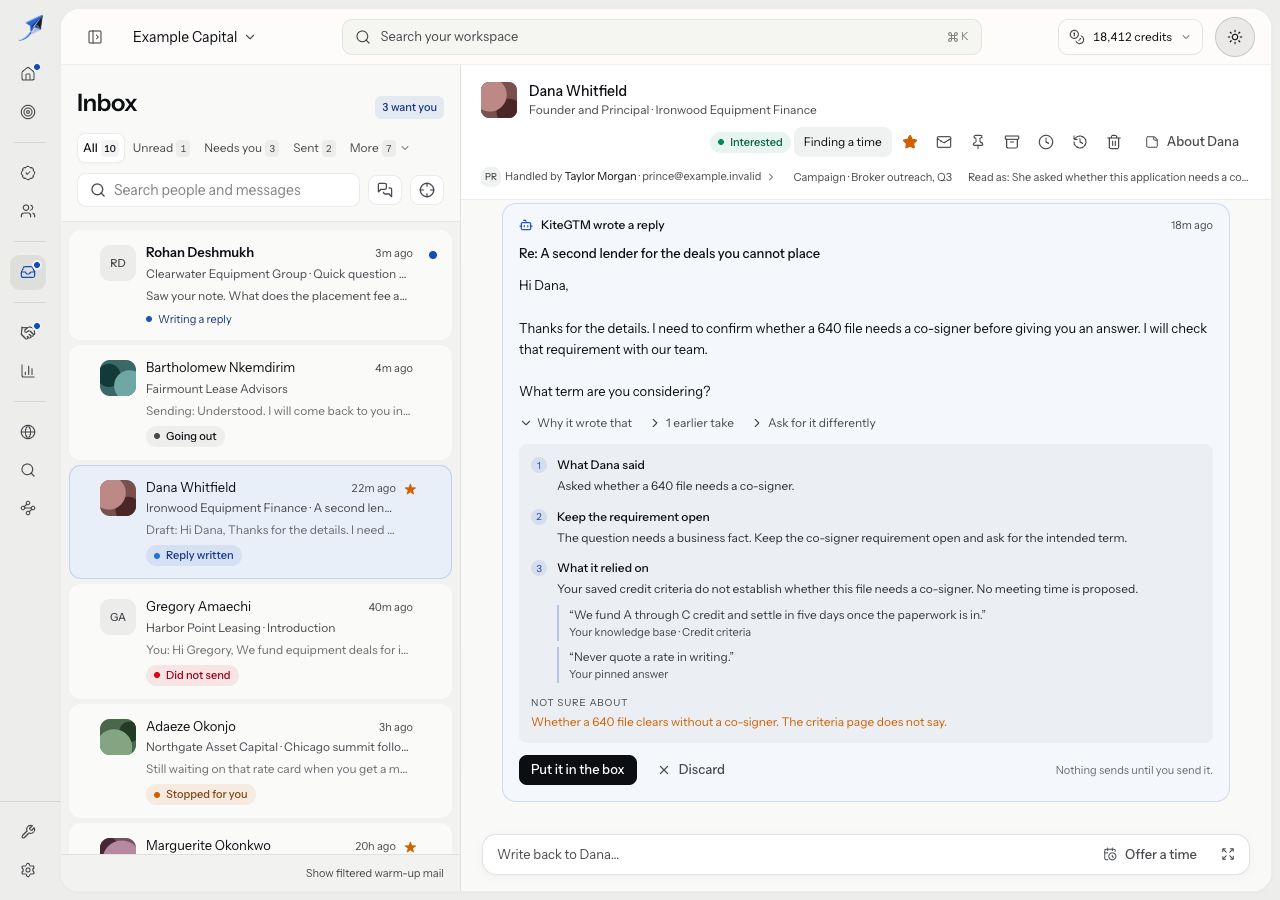Toggle the light theme sun button
The image size is (1280, 900).
coord(1235,37)
